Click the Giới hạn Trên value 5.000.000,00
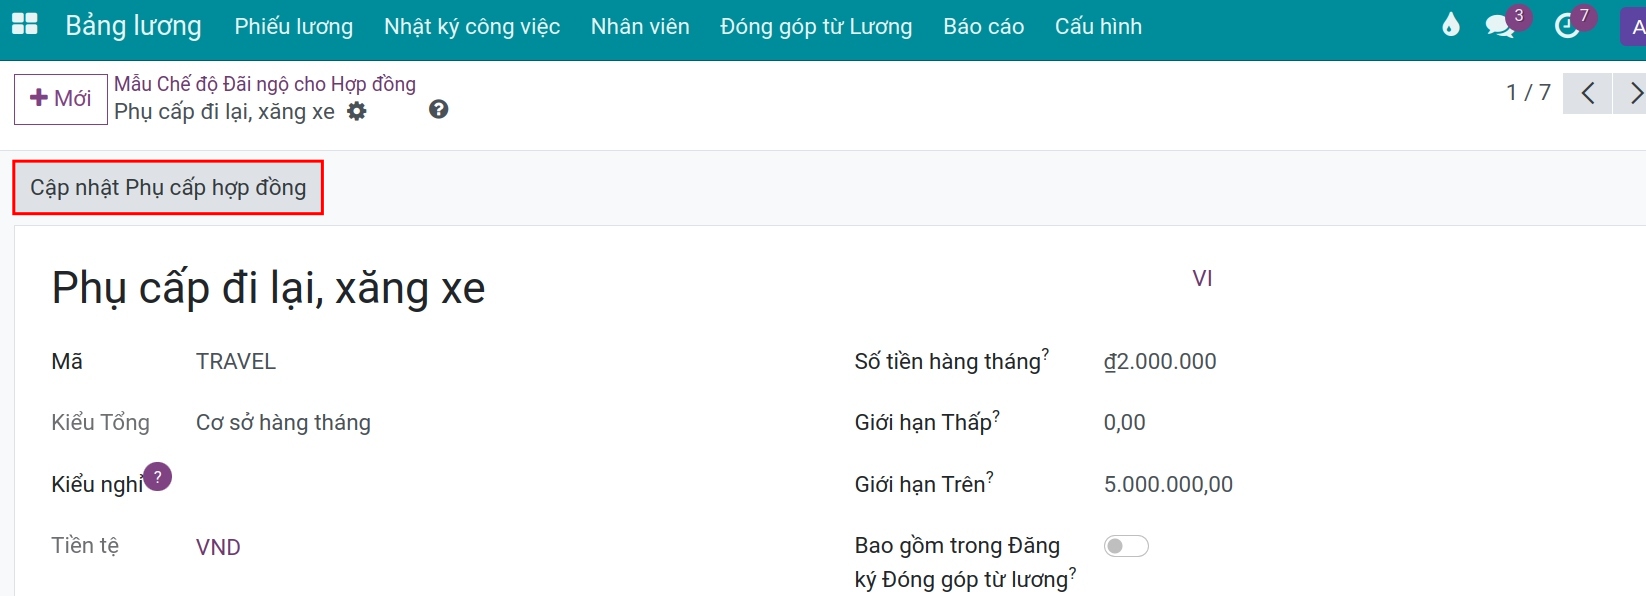 [x=1168, y=485]
